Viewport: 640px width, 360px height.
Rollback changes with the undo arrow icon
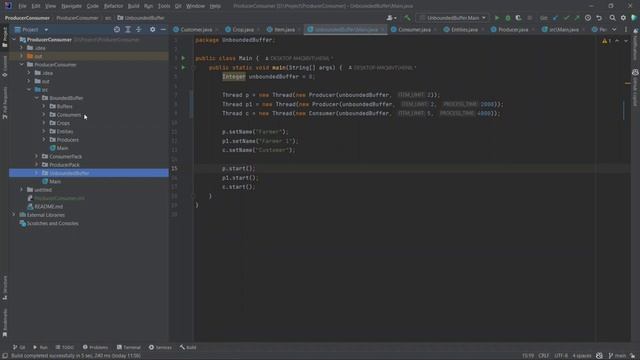(x=599, y=18)
